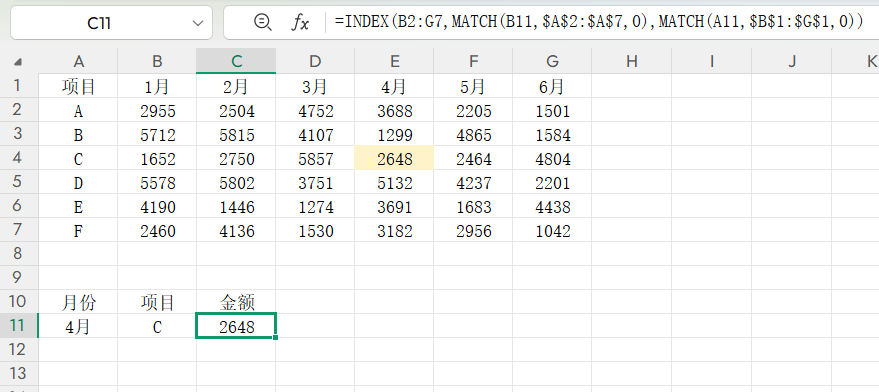This screenshot has width=879, height=392.
Task: Click cell with value 2201
Action: (553, 182)
